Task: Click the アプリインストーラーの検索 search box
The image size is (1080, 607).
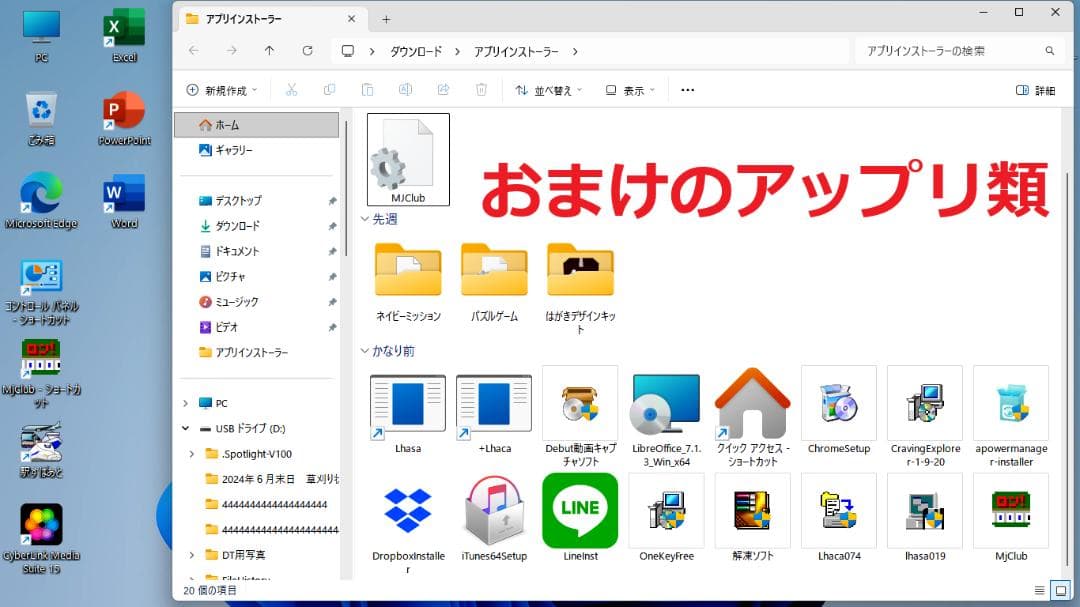Action: 950,50
